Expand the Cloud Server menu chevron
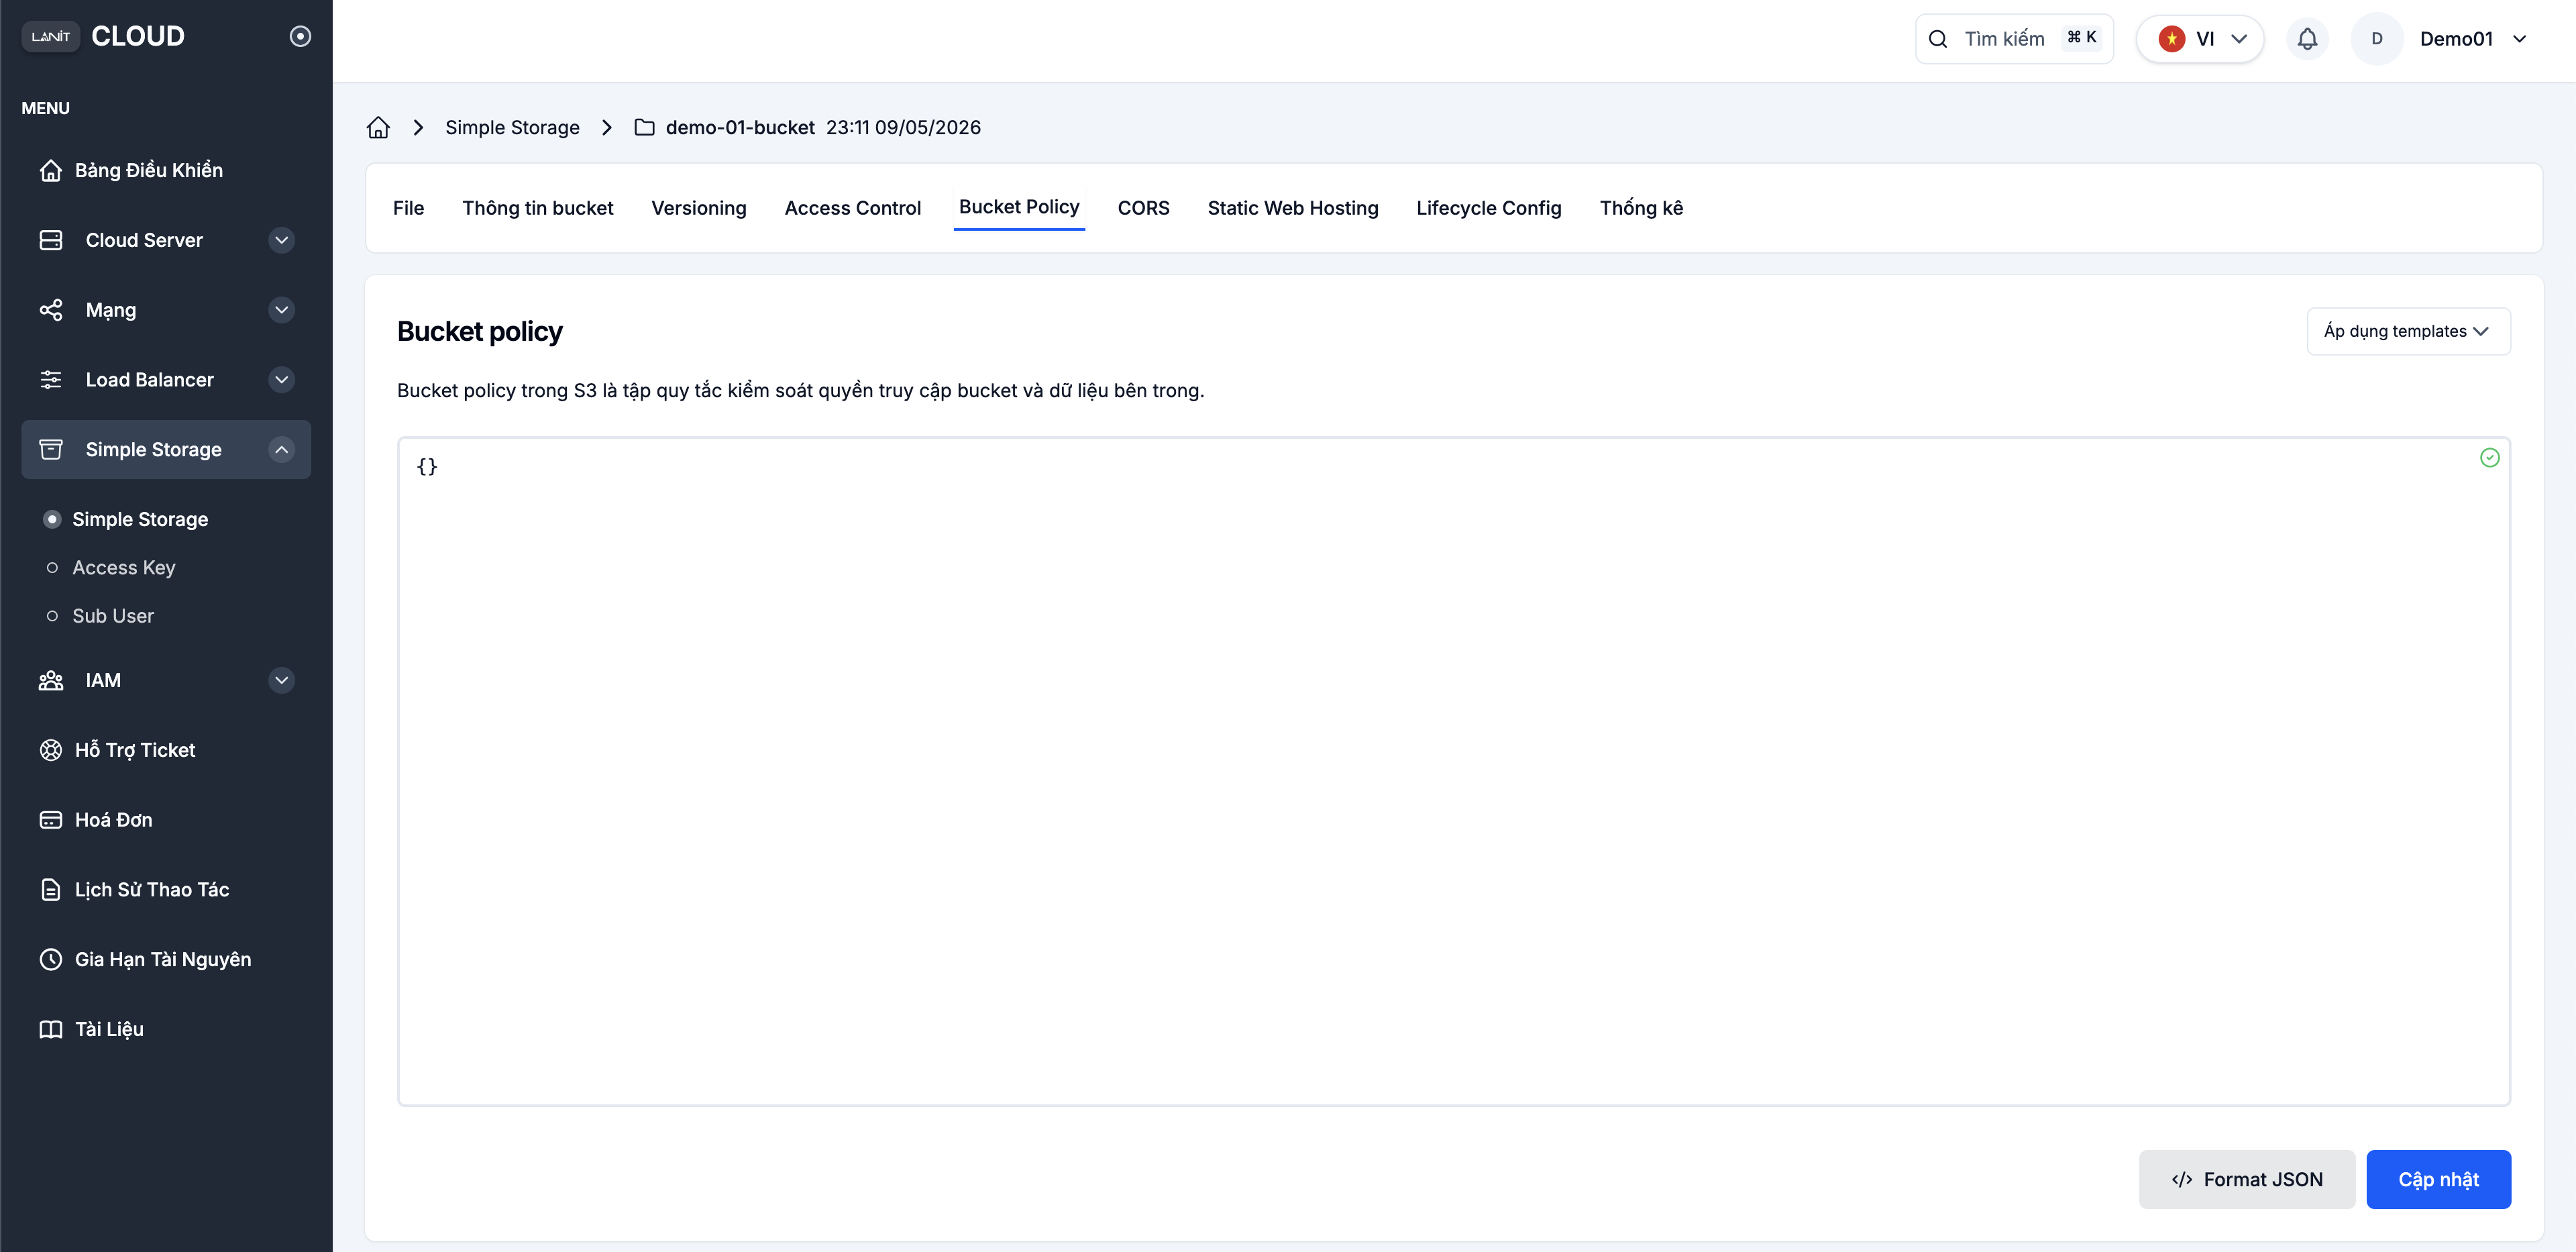2576x1252 pixels. point(282,240)
